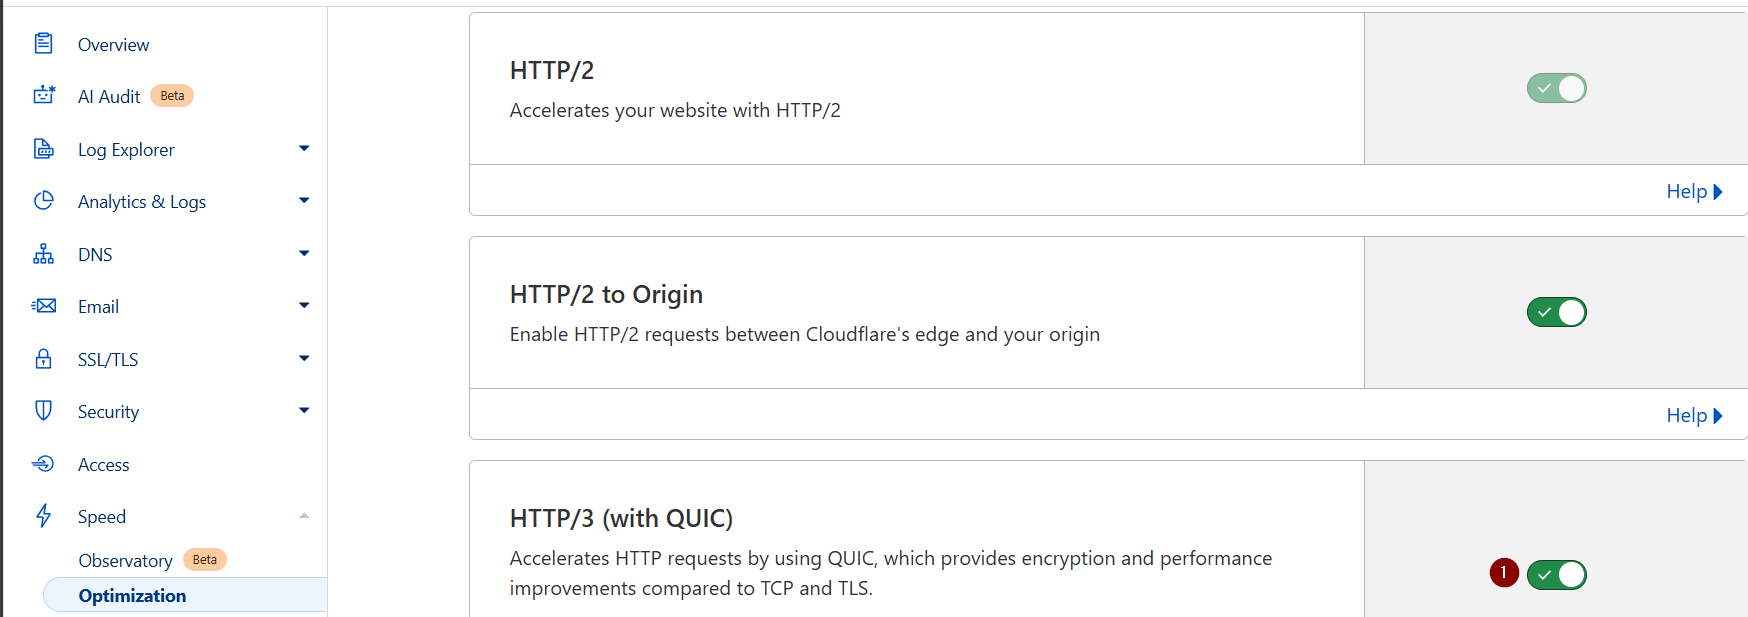Disable the HTTP/2 to Origin toggle

tap(1556, 312)
